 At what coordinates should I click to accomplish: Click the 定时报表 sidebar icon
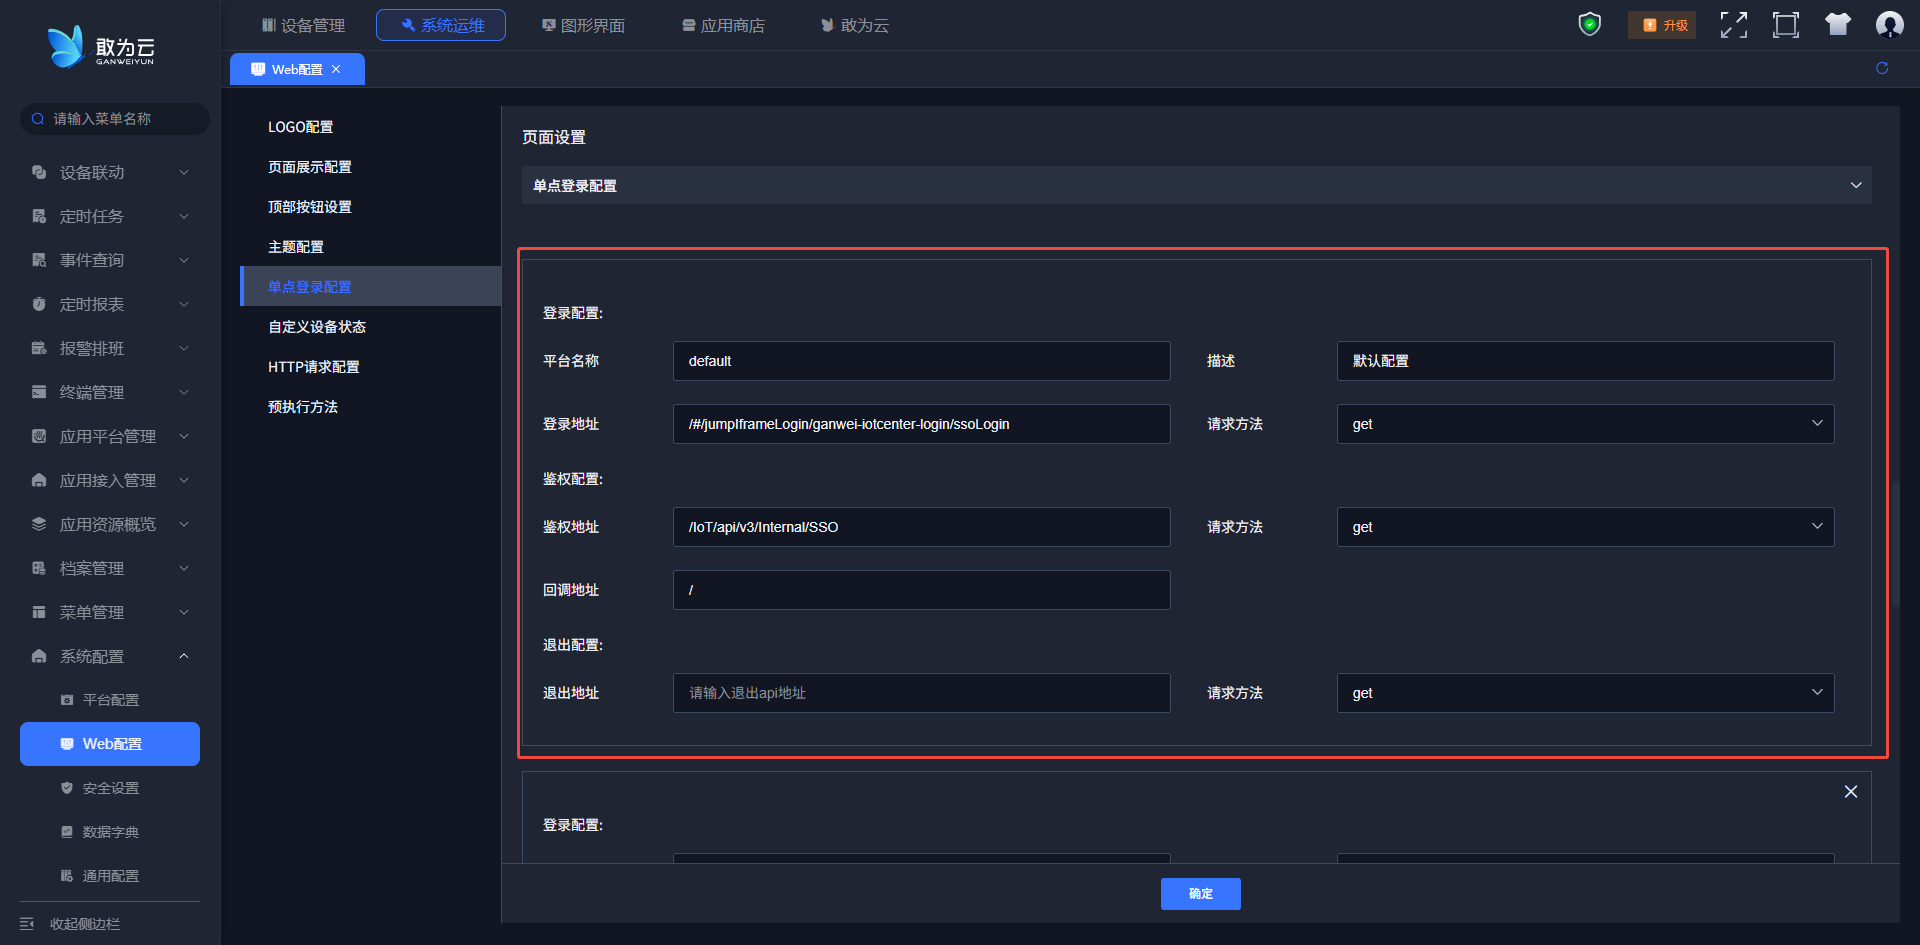(39, 304)
